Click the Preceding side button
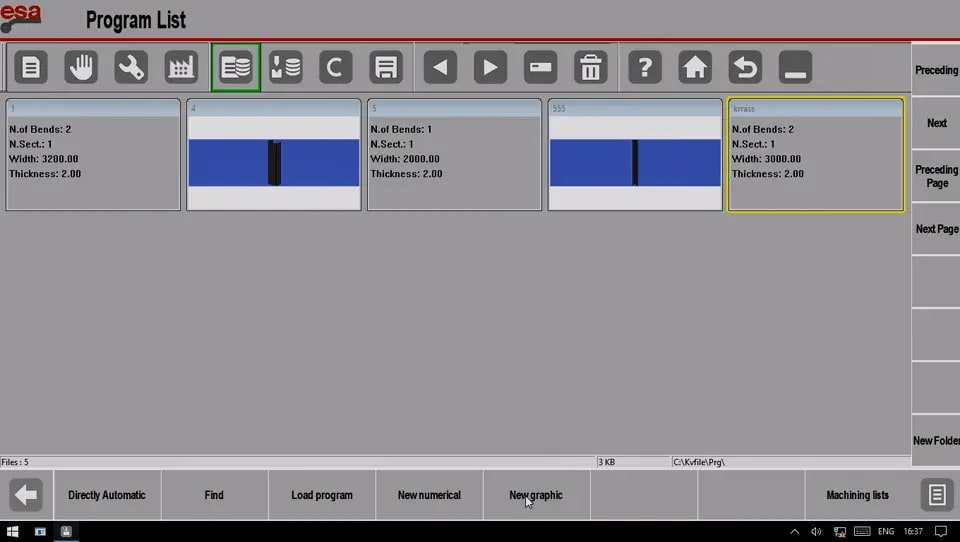 pyautogui.click(x=936, y=70)
